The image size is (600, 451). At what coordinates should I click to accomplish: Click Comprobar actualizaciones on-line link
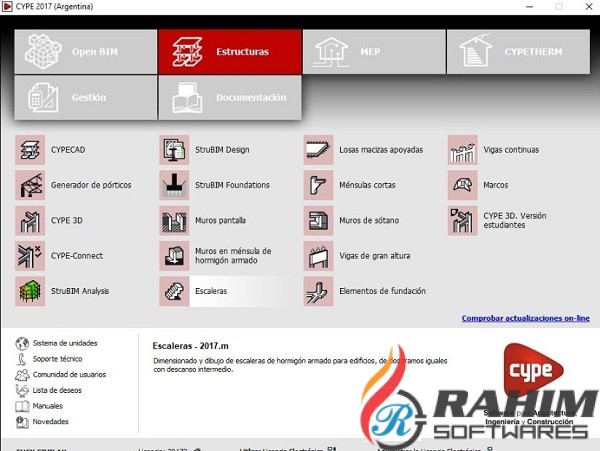click(525, 318)
